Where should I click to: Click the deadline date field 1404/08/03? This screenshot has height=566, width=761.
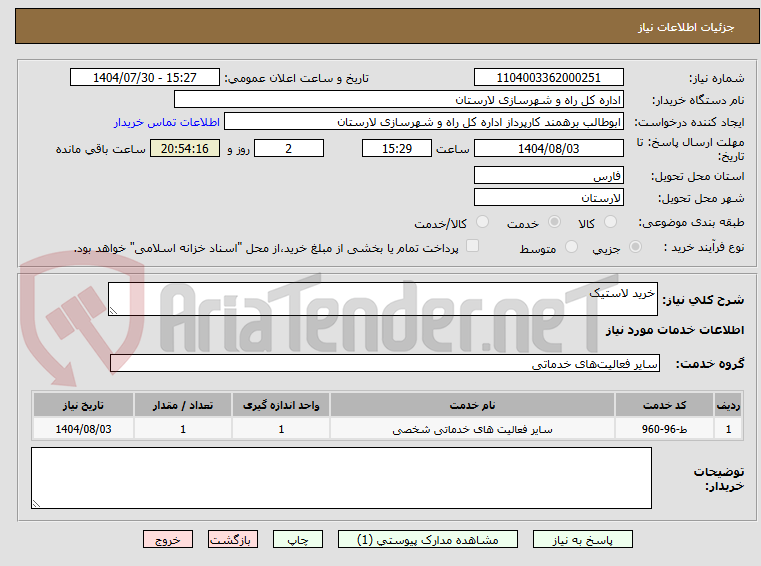pos(548,148)
